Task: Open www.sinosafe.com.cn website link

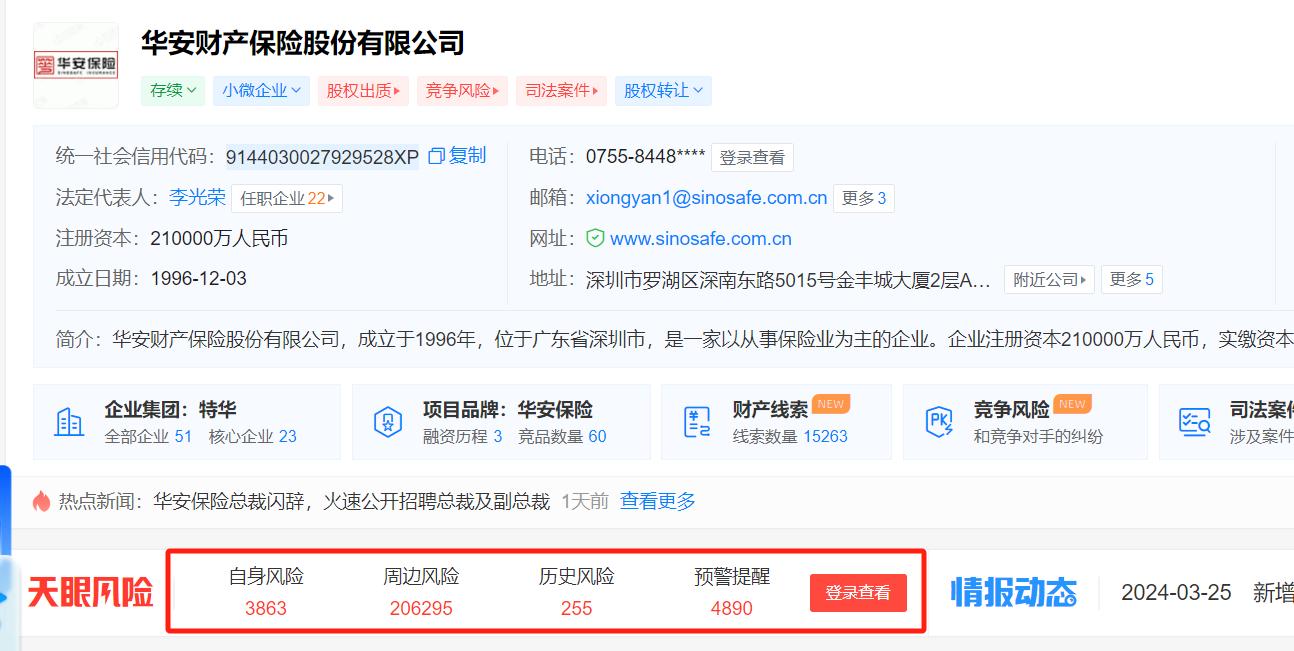Action: coord(700,238)
